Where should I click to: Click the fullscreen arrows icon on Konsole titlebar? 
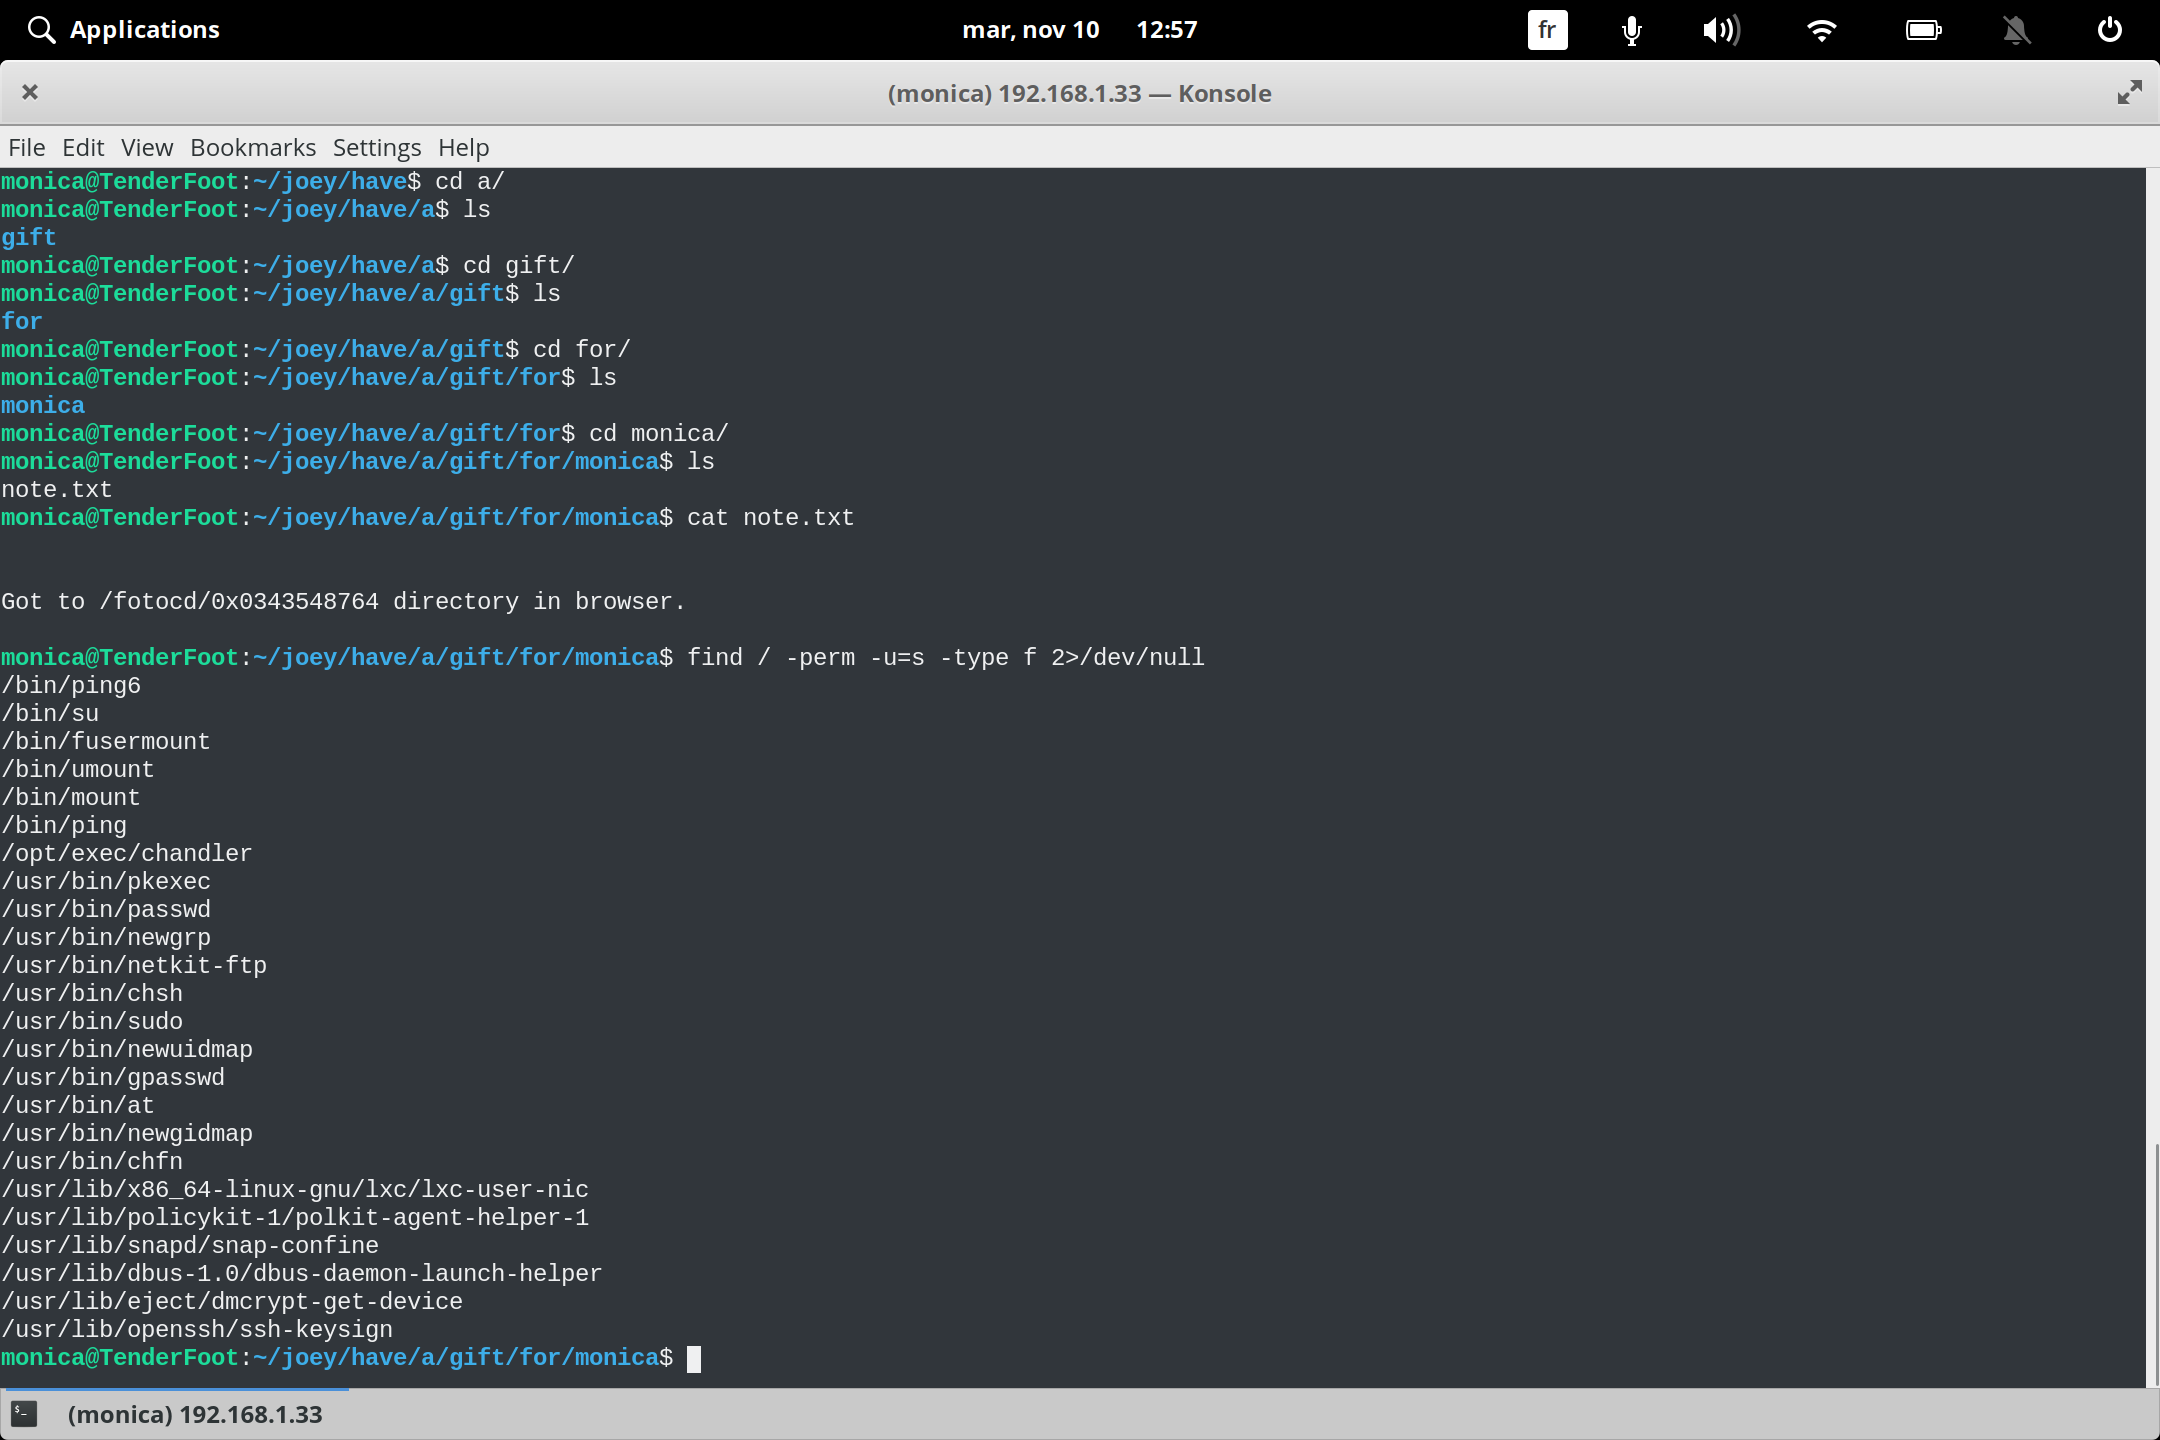pos(2130,92)
